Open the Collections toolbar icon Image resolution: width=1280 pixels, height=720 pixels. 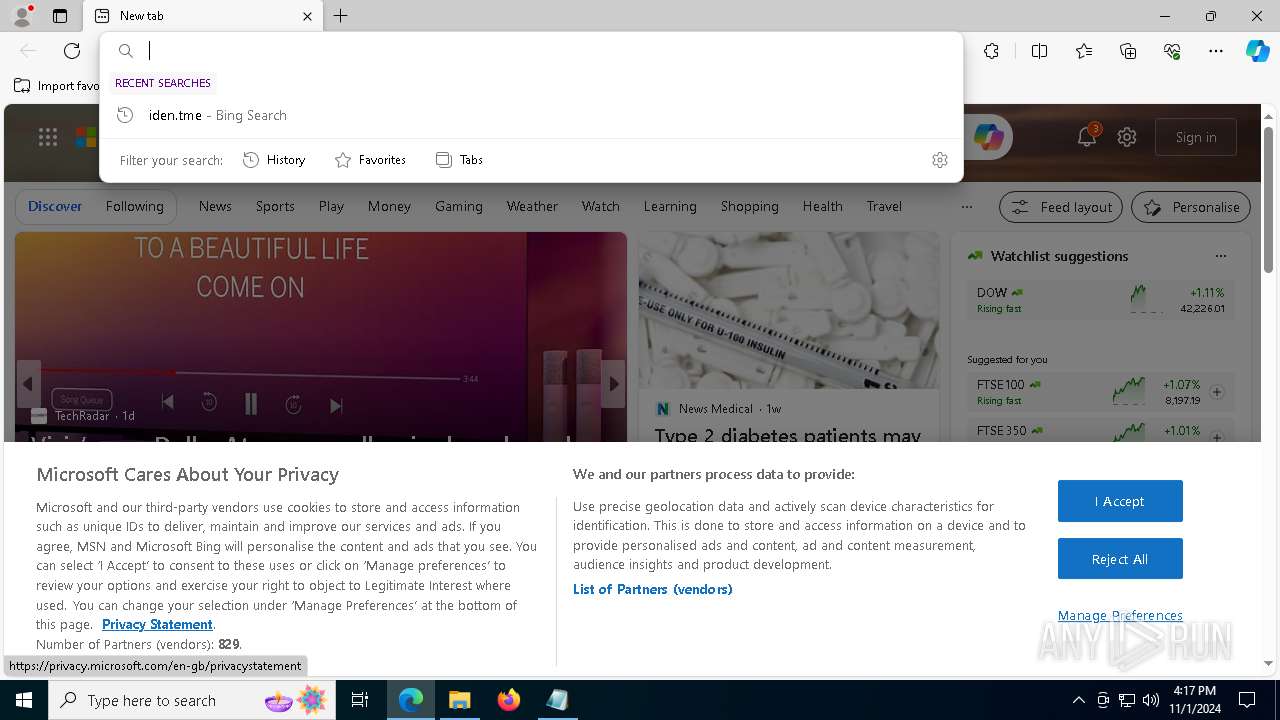[x=1128, y=51]
